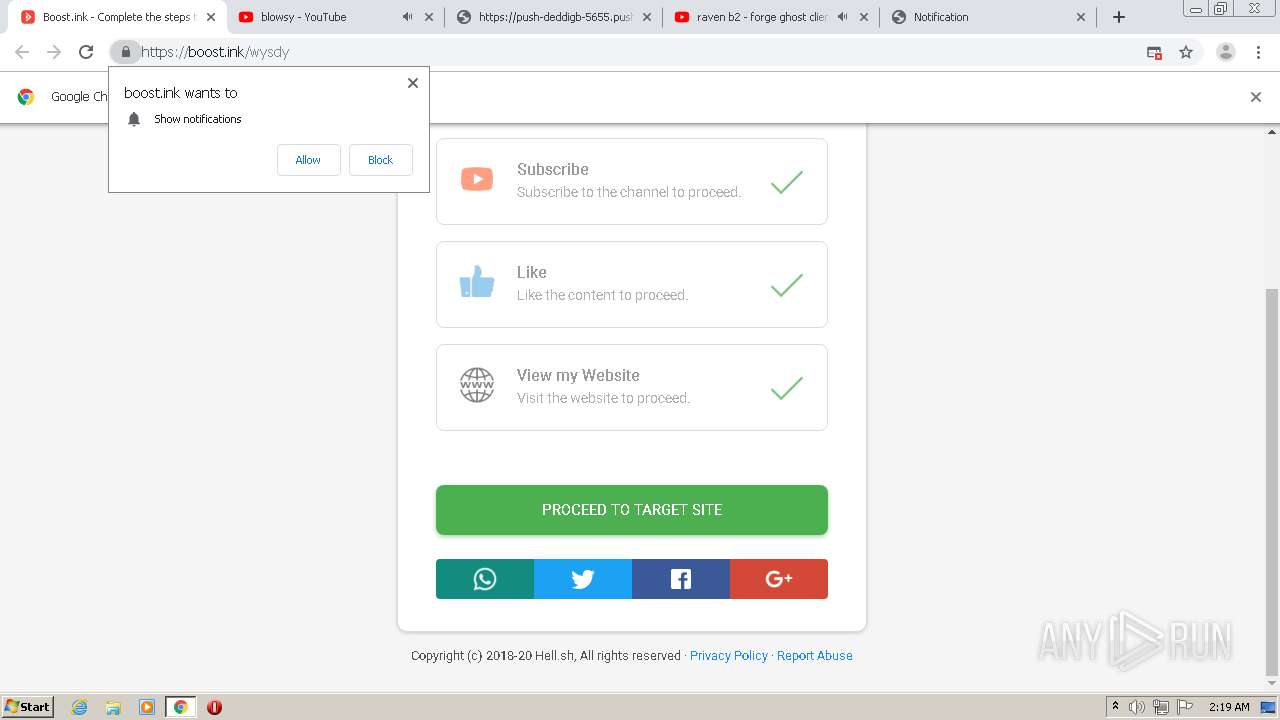Close the Google Chrome info bar
The height and width of the screenshot is (720, 1280).
tap(1256, 97)
